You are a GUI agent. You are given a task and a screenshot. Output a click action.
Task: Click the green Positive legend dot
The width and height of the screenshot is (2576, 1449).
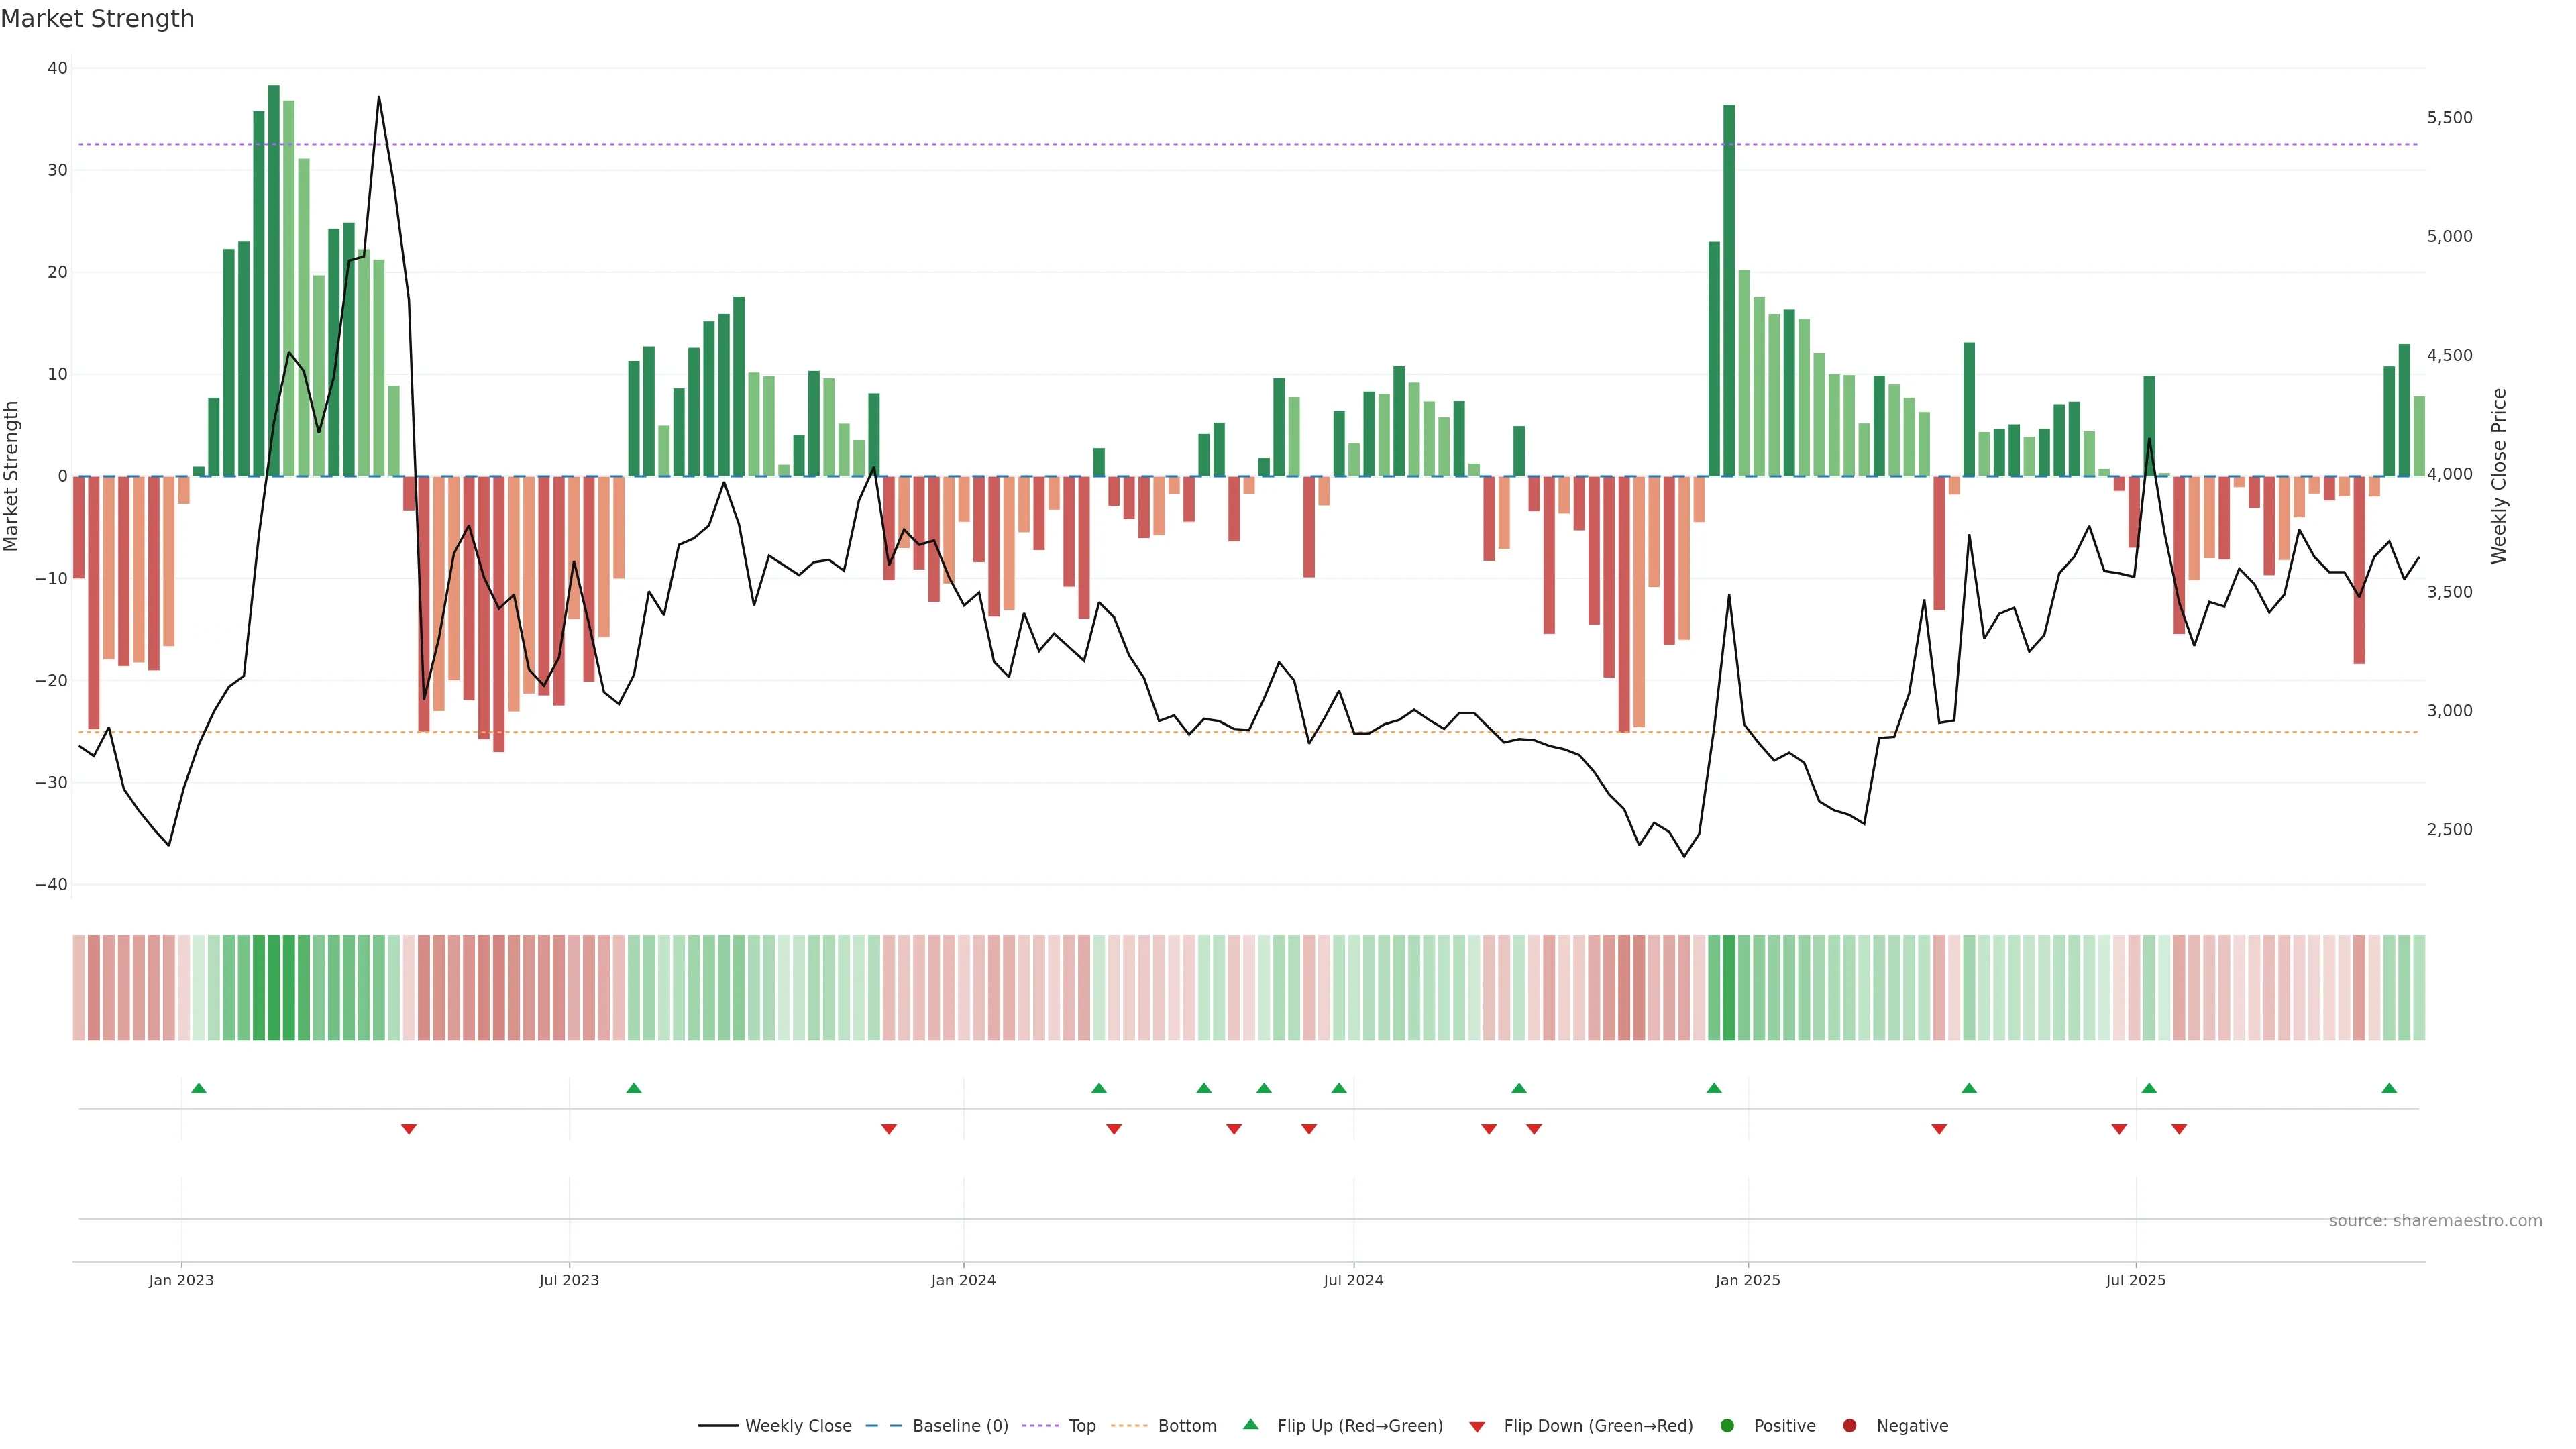(x=1727, y=1425)
